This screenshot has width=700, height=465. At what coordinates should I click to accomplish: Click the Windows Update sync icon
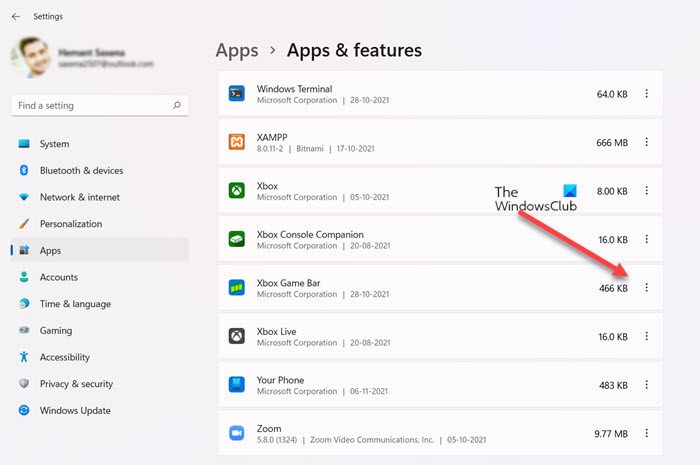point(24,410)
